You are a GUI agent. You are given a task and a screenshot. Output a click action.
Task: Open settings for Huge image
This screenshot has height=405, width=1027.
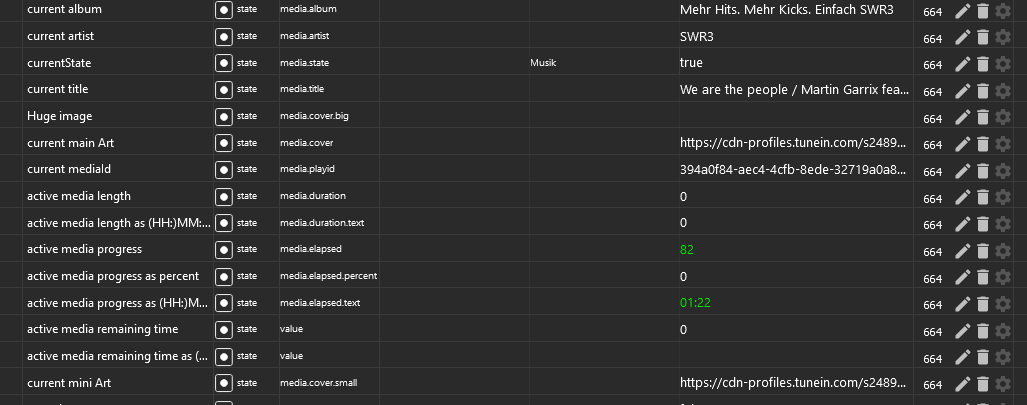pyautogui.click(x=1003, y=117)
